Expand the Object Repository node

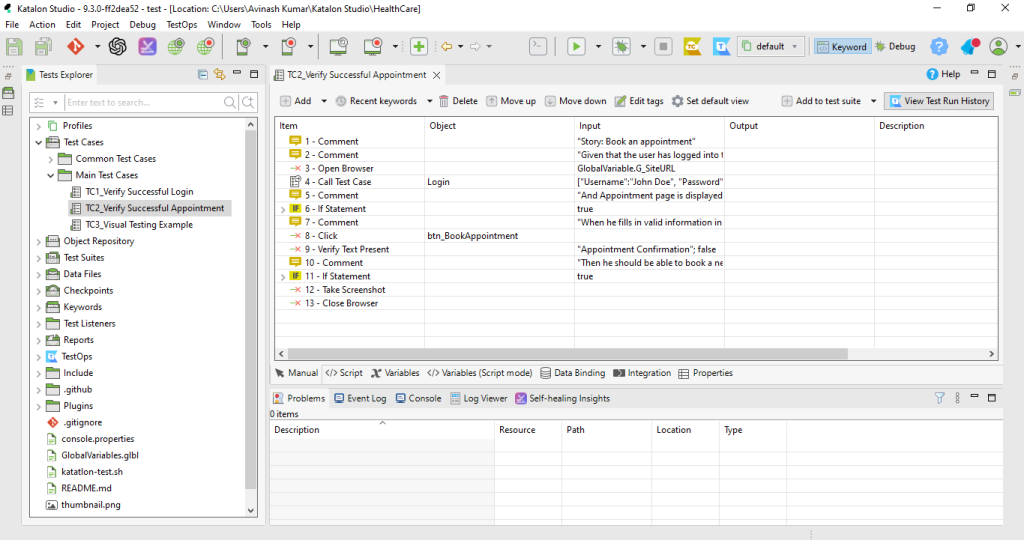(x=39, y=242)
